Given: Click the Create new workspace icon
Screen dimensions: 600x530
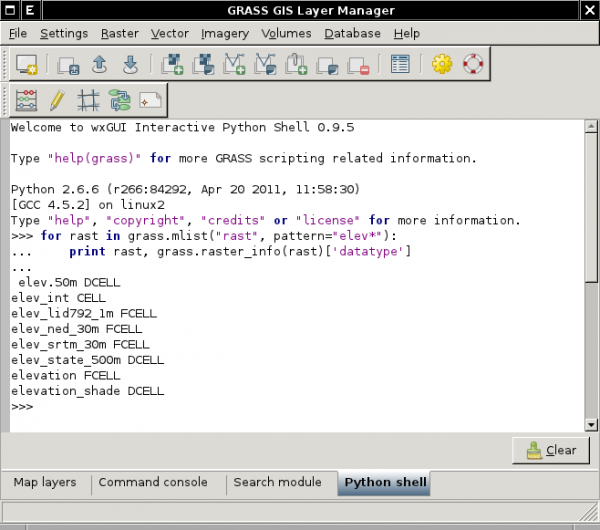Looking at the screenshot, I should 68,65.
